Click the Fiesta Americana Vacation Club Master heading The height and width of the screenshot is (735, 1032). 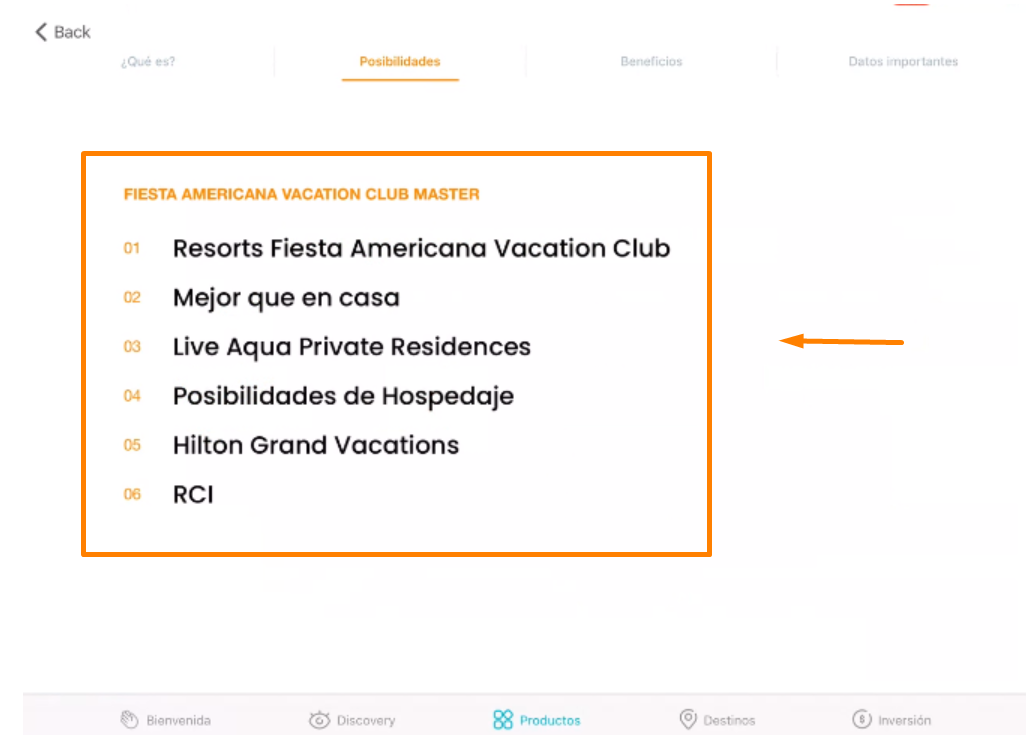(x=301, y=194)
